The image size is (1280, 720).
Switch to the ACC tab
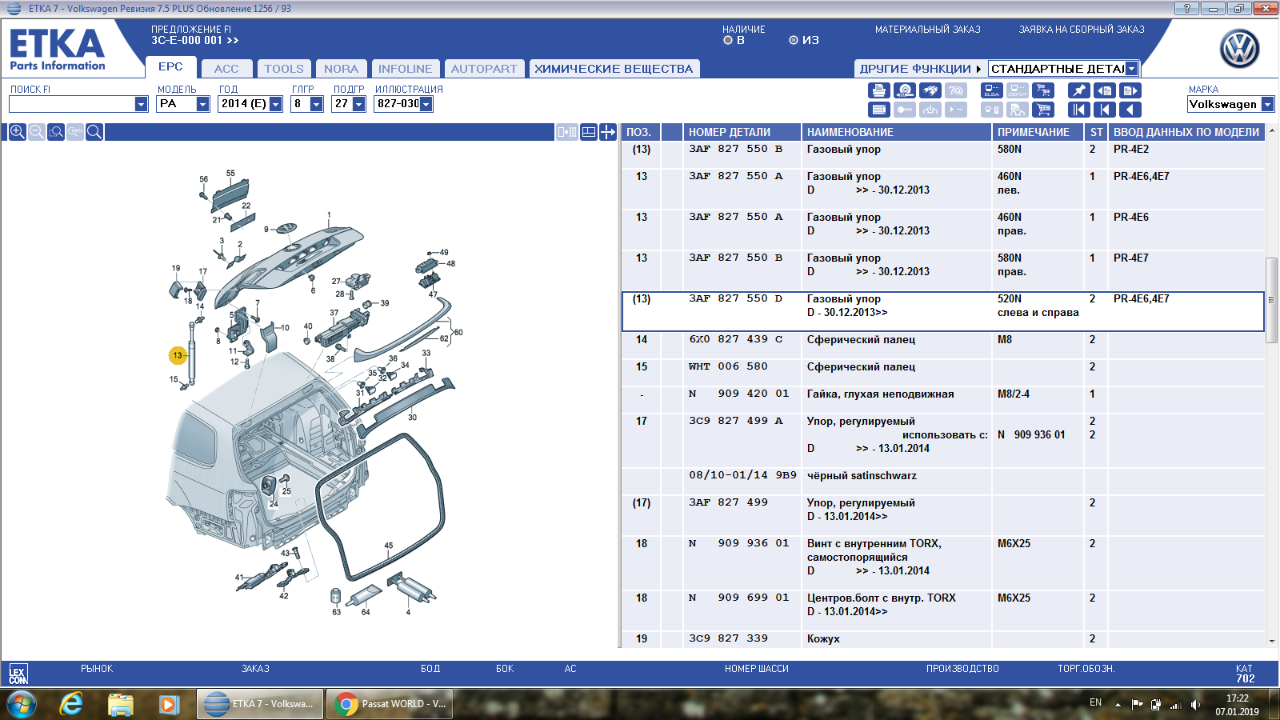click(226, 69)
